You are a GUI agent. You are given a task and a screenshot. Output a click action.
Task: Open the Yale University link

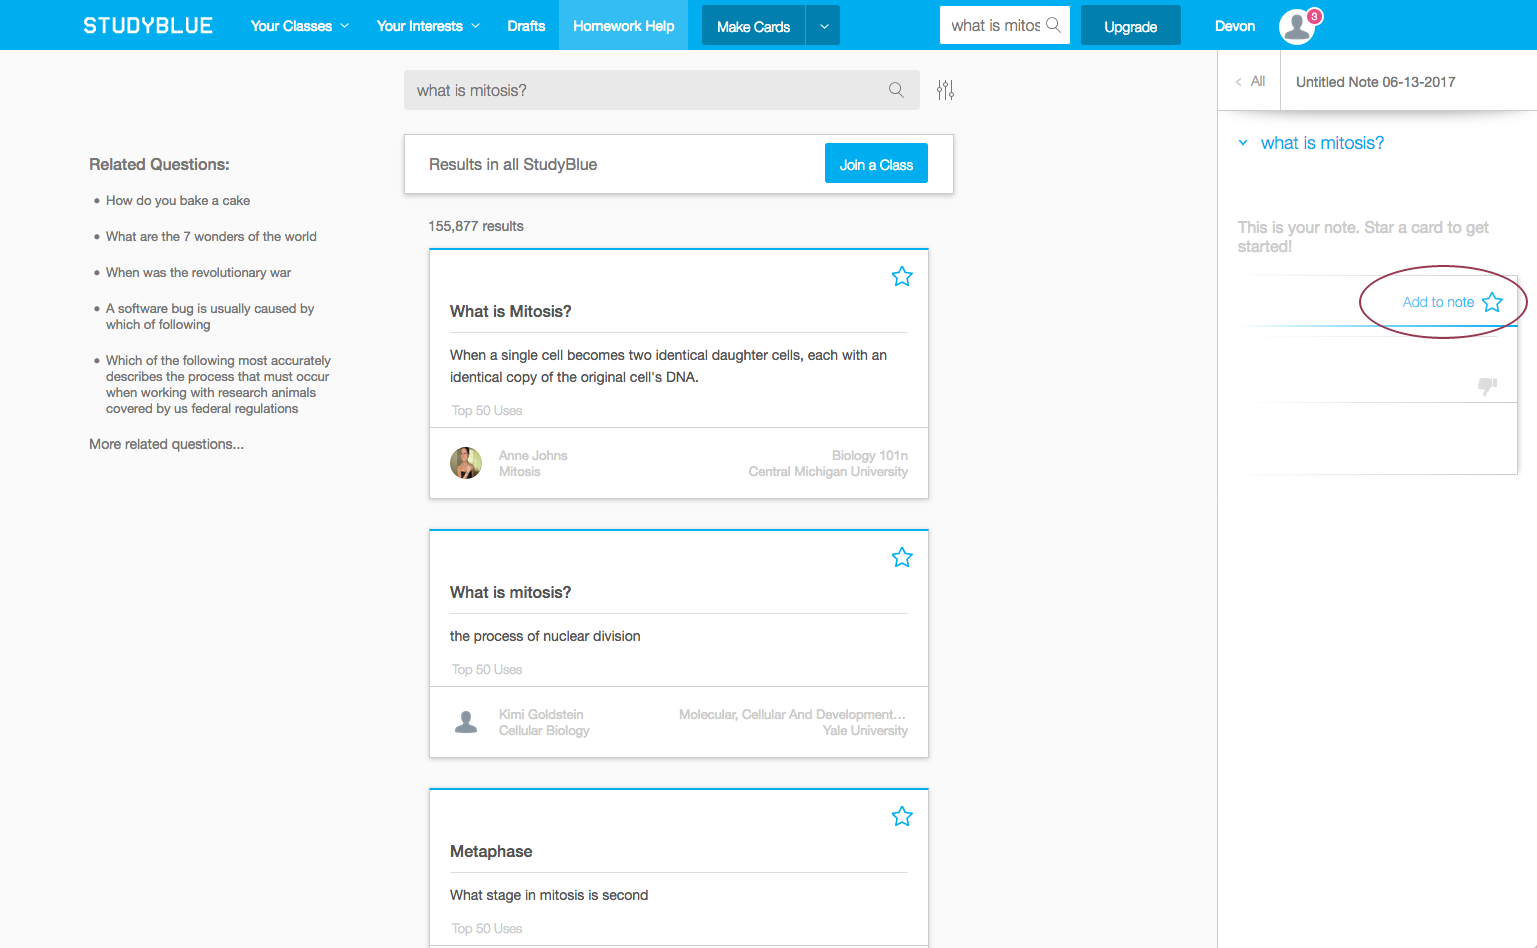[865, 730]
